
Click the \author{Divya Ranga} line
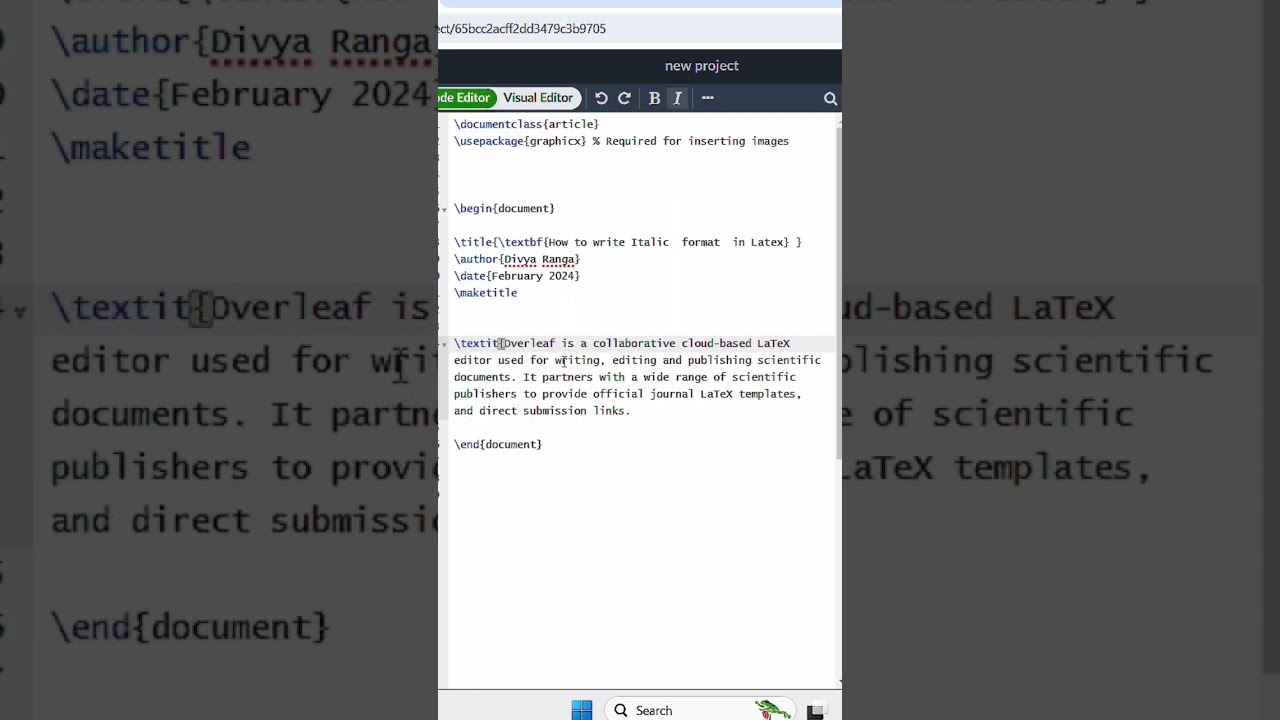point(517,259)
